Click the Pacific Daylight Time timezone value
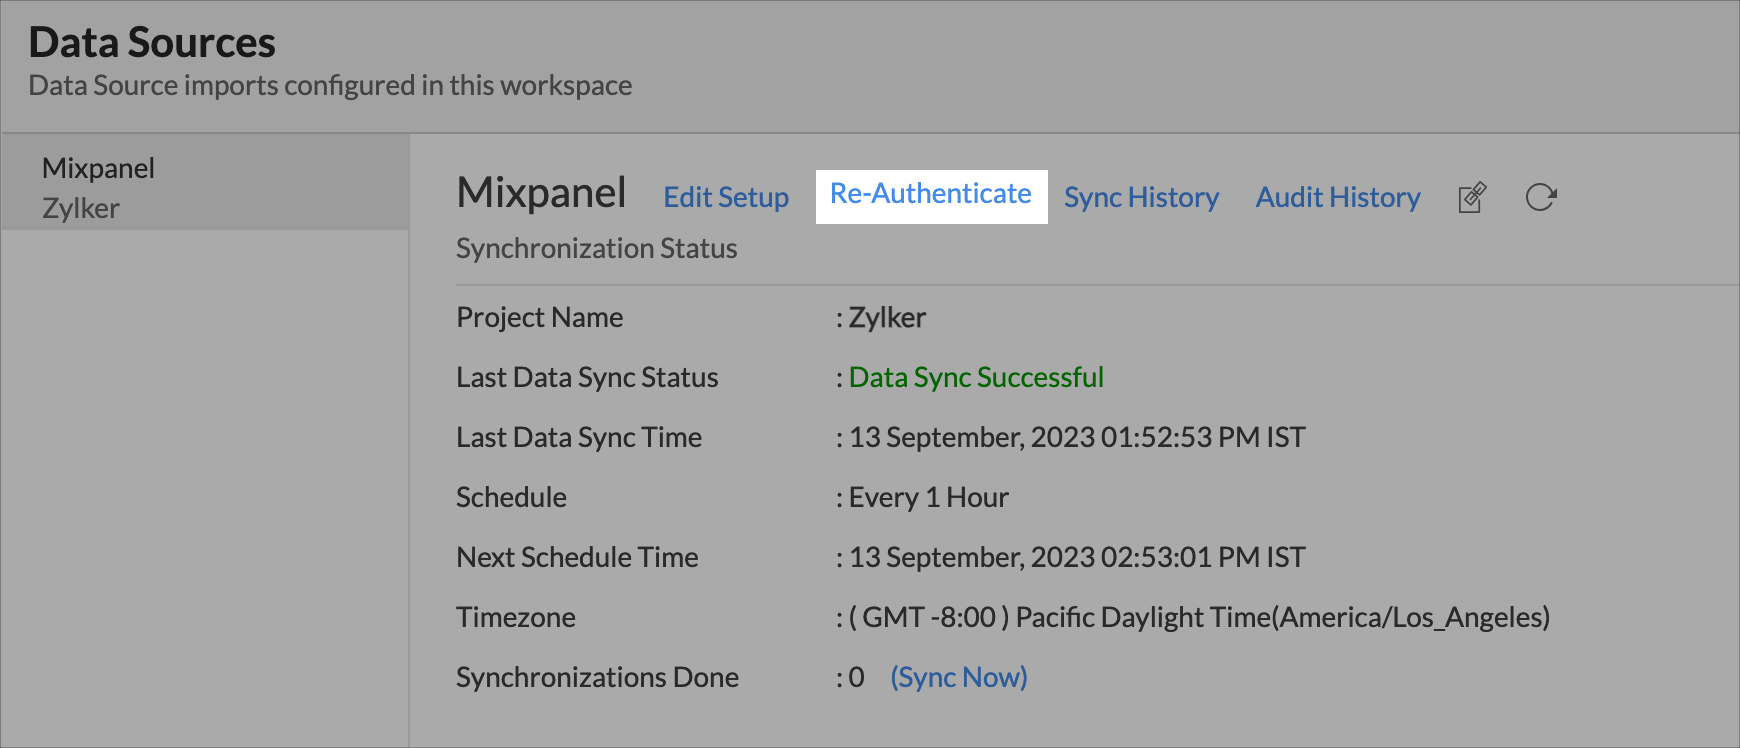The image size is (1740, 748). pos(1199,617)
